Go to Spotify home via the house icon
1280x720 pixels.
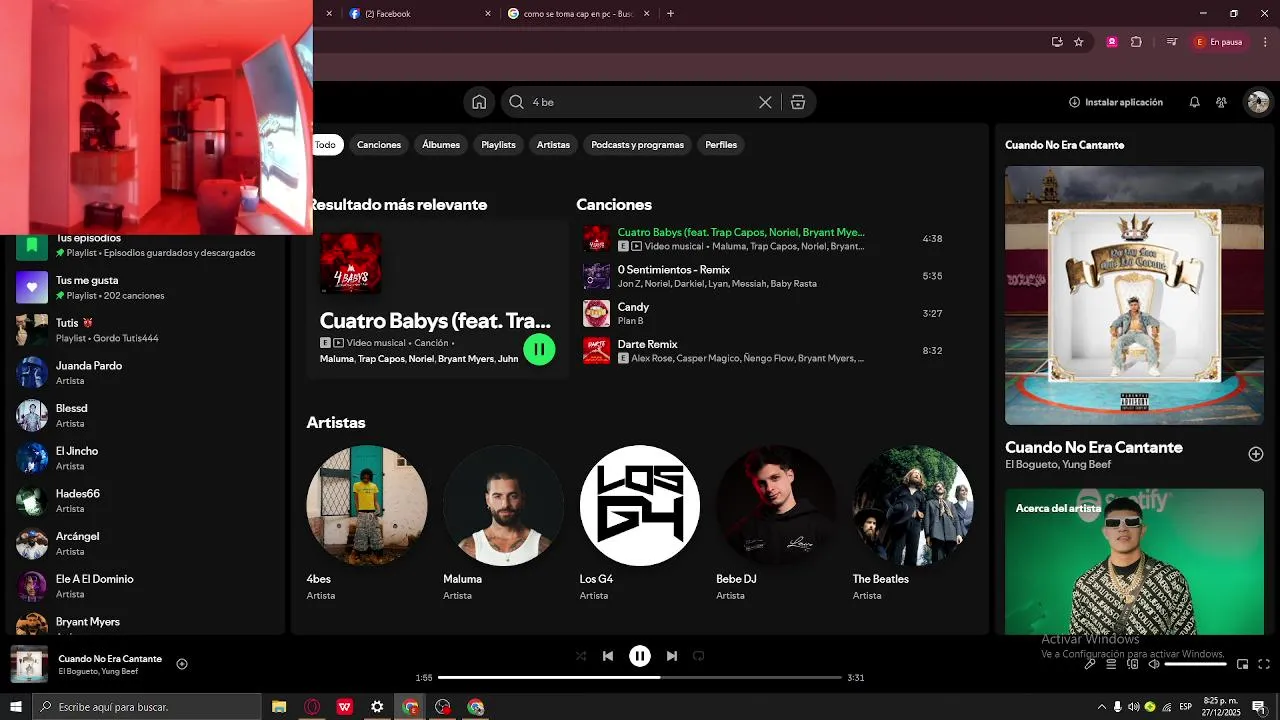pyautogui.click(x=479, y=102)
